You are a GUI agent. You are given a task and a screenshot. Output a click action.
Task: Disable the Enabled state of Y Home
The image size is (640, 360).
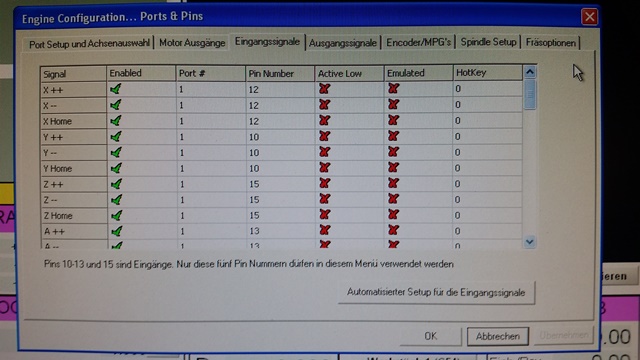116,168
